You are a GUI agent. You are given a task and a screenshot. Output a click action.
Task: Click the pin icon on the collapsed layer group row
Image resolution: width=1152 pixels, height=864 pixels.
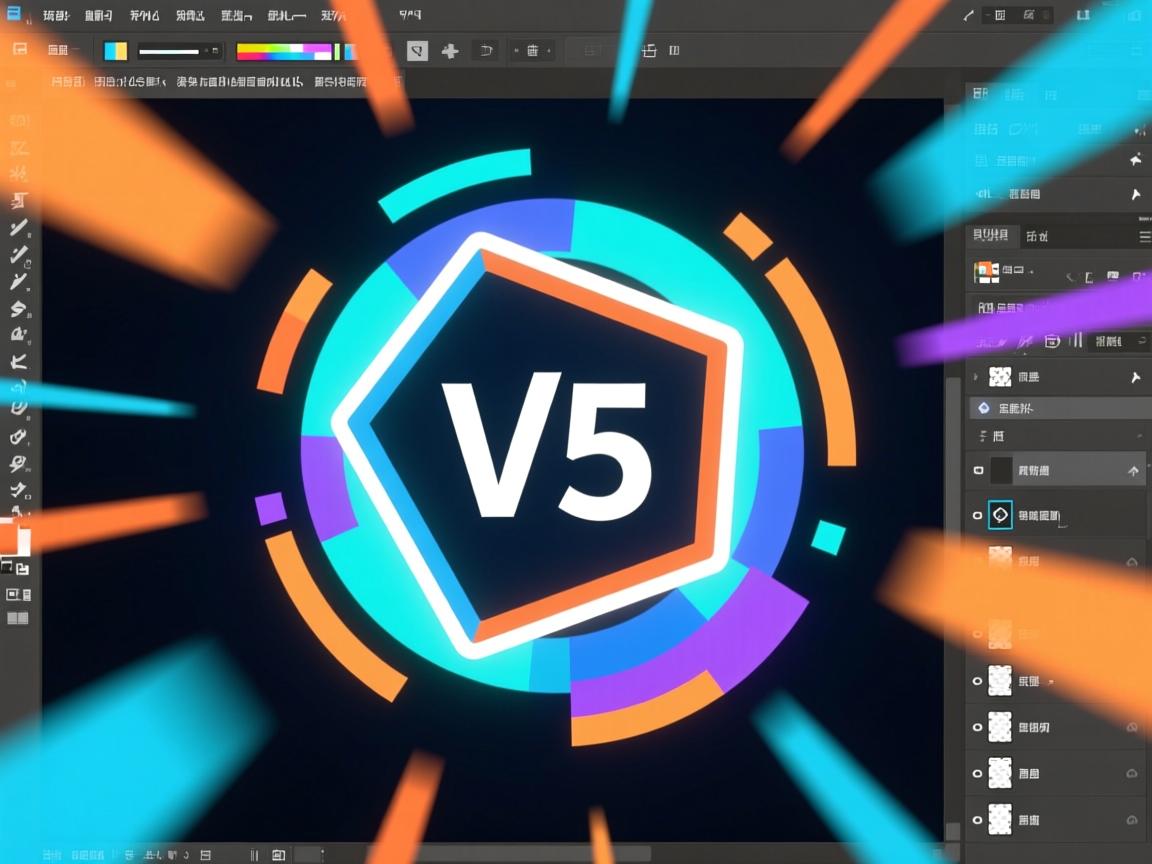coord(1135,377)
